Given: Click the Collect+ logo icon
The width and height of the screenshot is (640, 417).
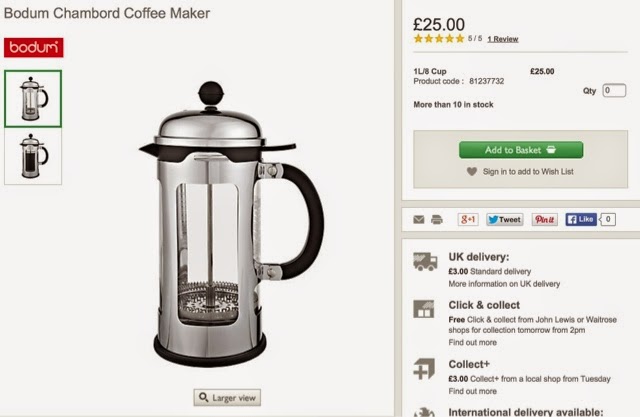Looking at the screenshot, I should (x=424, y=369).
